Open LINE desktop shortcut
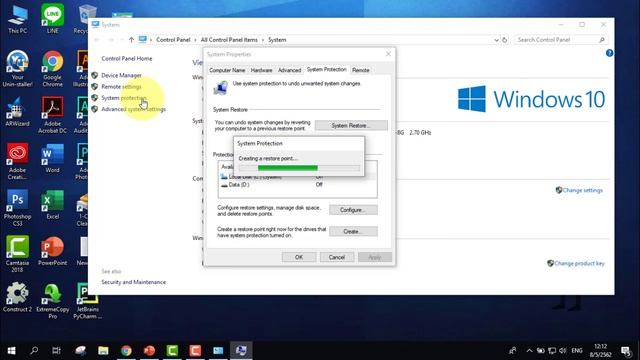640x360 pixels. (x=53, y=19)
